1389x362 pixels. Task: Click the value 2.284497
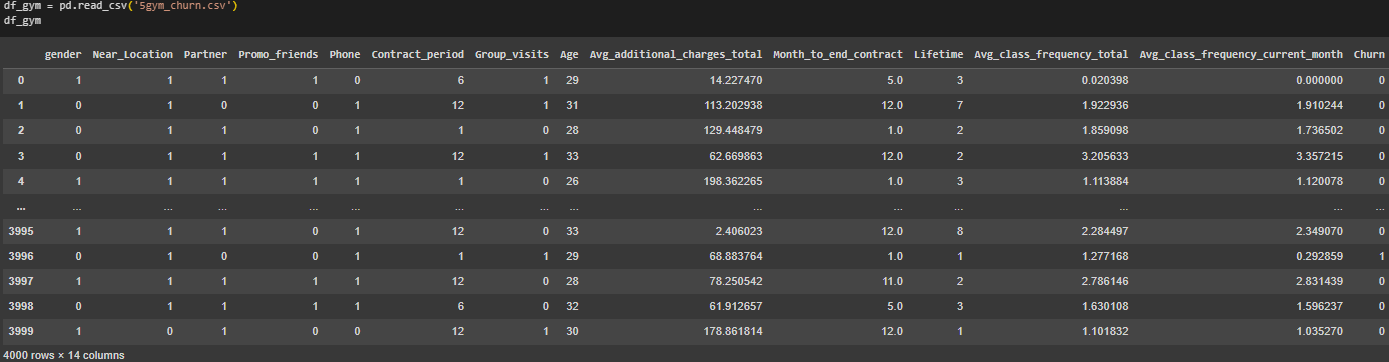(x=1105, y=232)
